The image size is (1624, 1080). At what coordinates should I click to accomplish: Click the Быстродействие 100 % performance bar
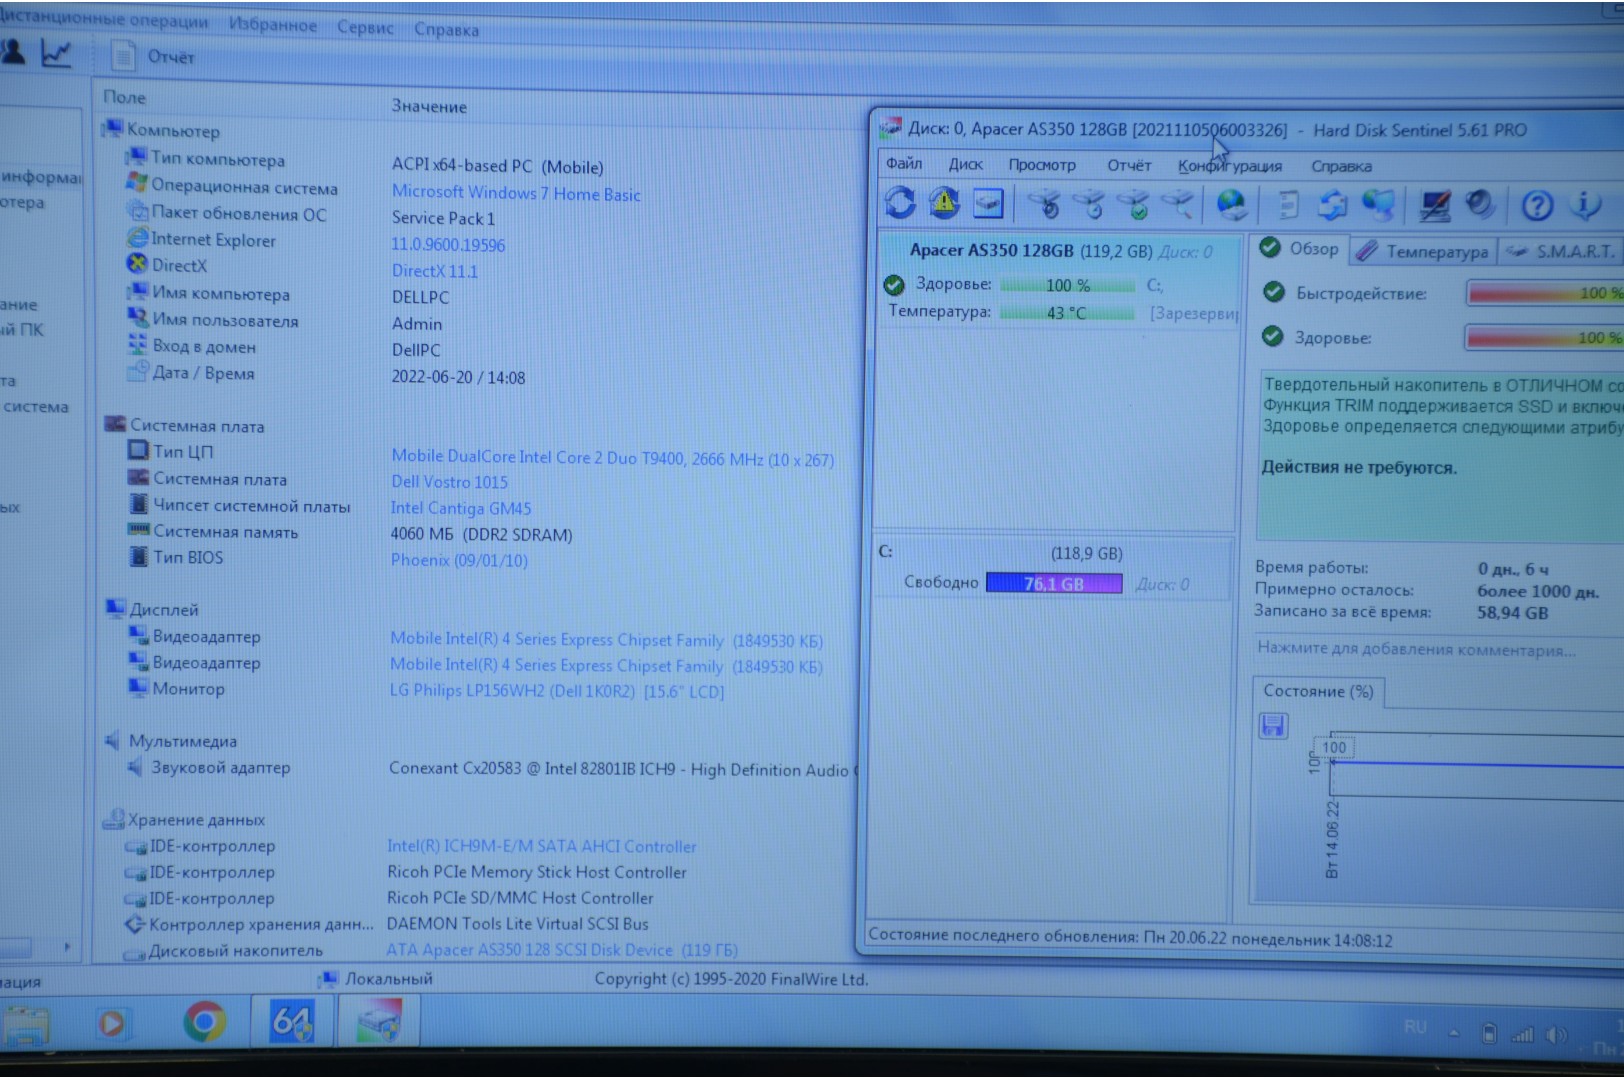pyautogui.click(x=1544, y=293)
